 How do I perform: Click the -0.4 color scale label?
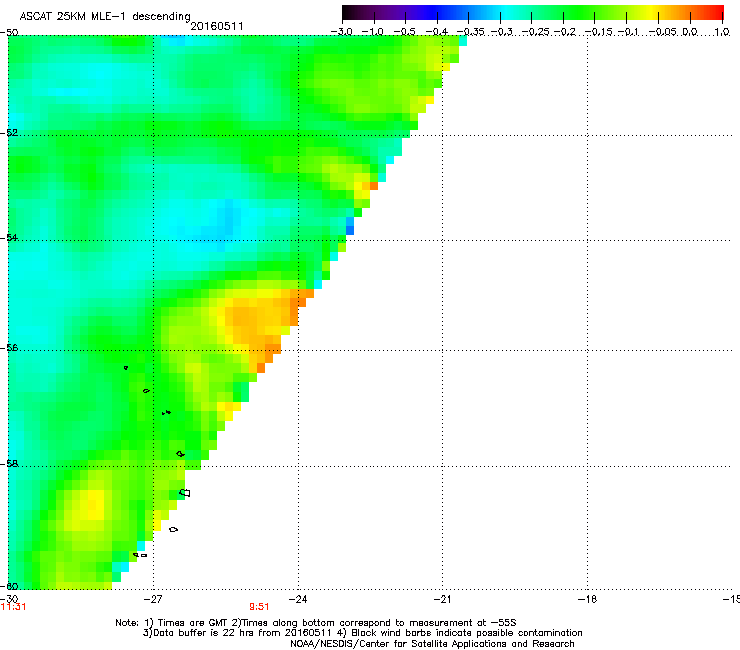[437, 32]
